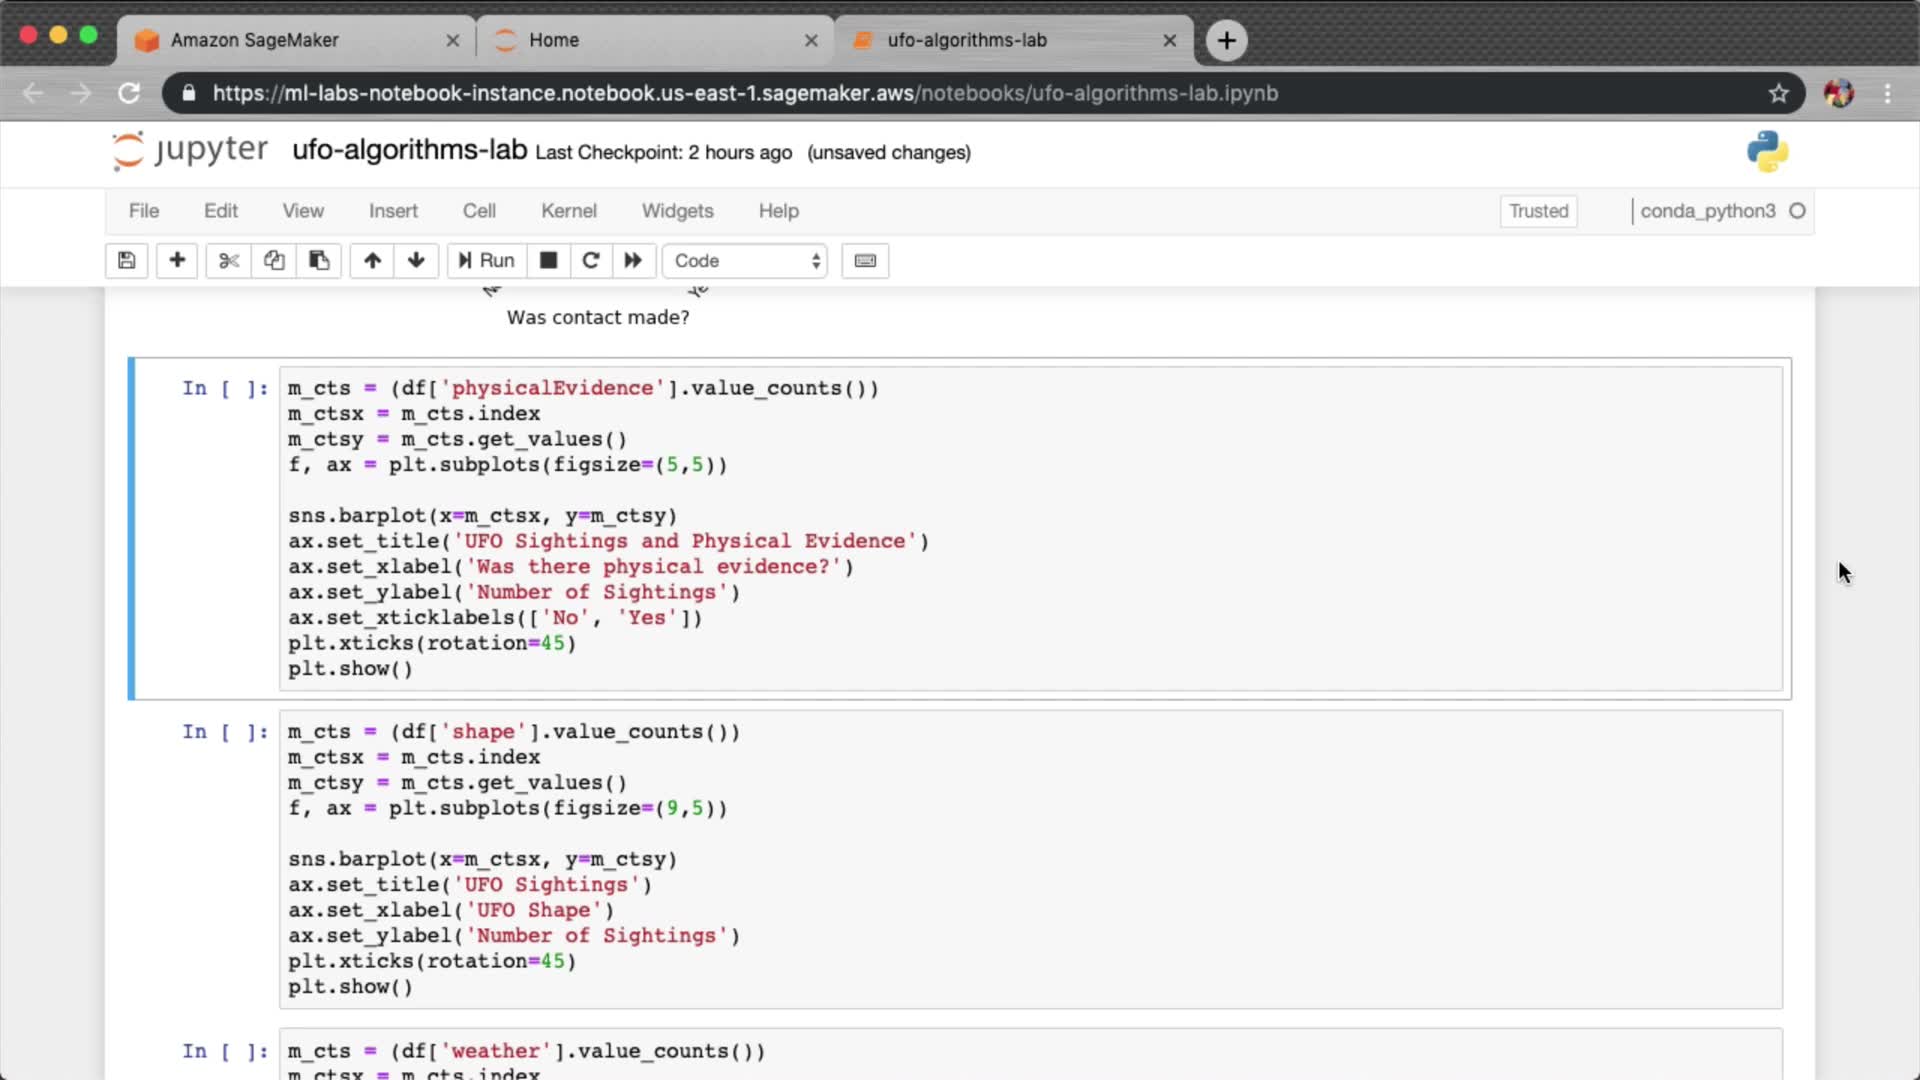Viewport: 1920px width, 1080px height.
Task: Open the Kernel menu
Action: pos(568,211)
